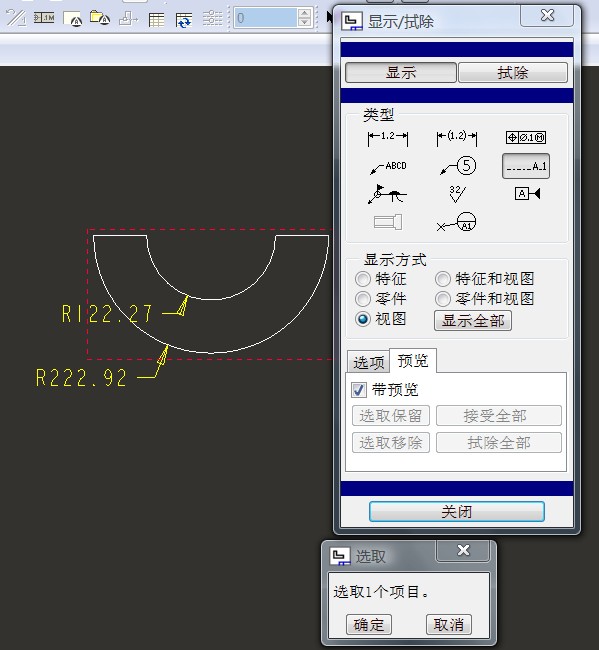Select the R222.92 dimension text
This screenshot has height=650, width=599.
(x=81, y=378)
